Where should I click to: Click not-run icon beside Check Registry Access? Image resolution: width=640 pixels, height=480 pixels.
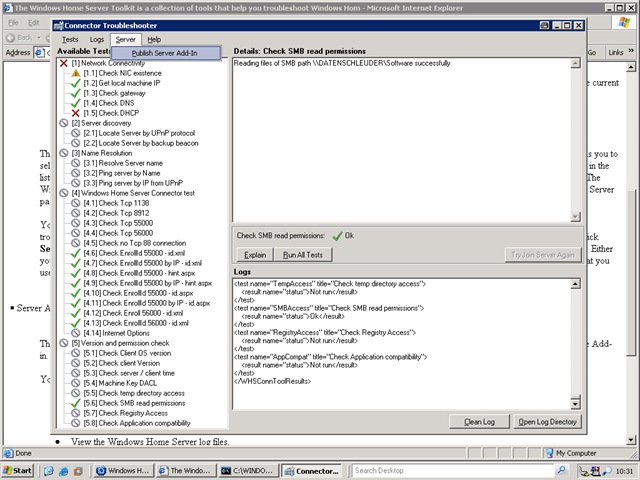pos(76,413)
